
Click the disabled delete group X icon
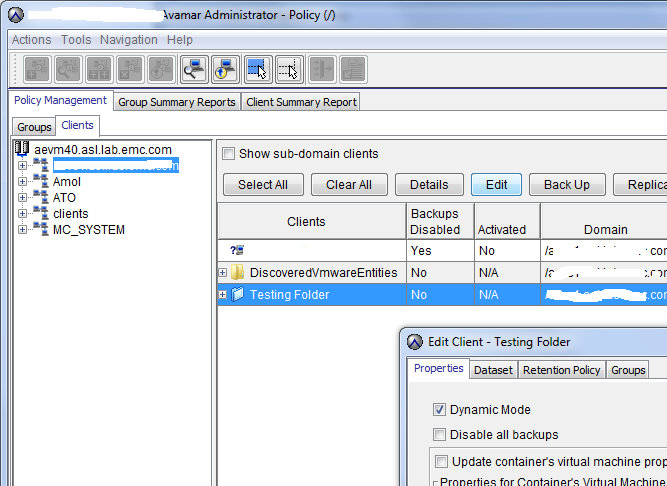(130, 69)
